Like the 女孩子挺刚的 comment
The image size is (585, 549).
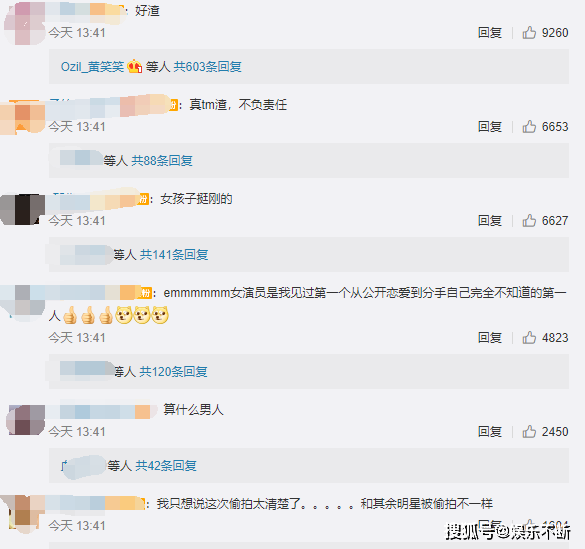pos(529,221)
